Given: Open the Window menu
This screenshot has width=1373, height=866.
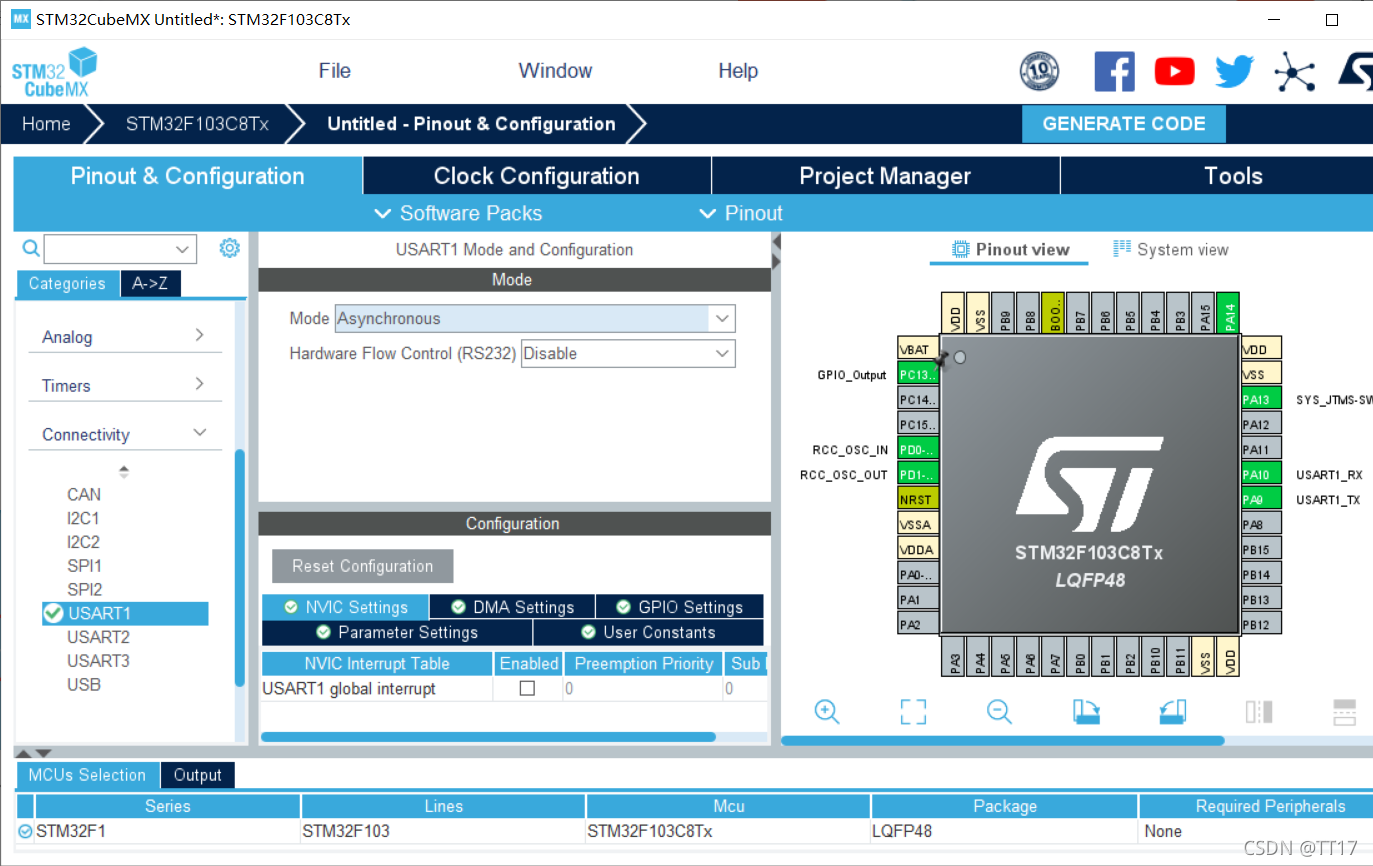Looking at the screenshot, I should pyautogui.click(x=555, y=71).
